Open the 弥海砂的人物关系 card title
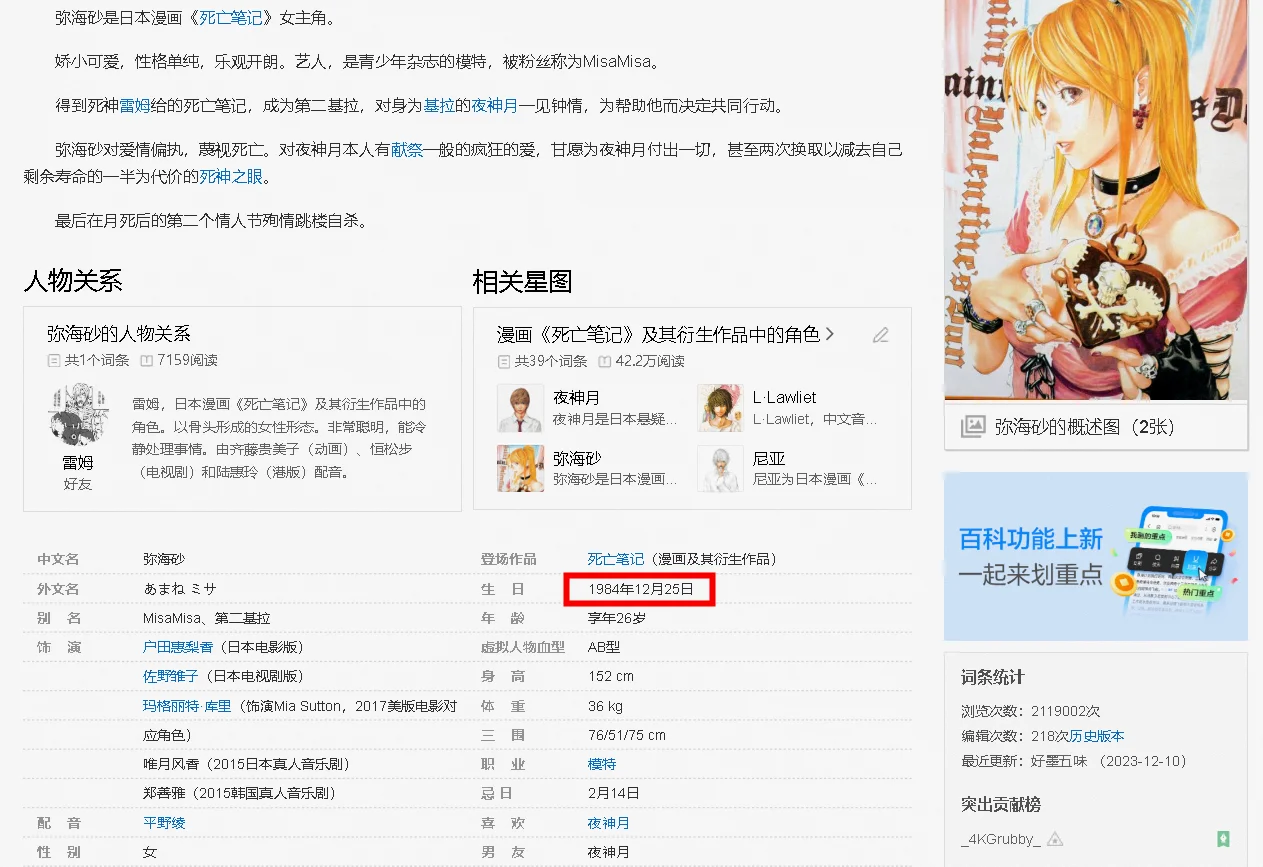 [119, 333]
